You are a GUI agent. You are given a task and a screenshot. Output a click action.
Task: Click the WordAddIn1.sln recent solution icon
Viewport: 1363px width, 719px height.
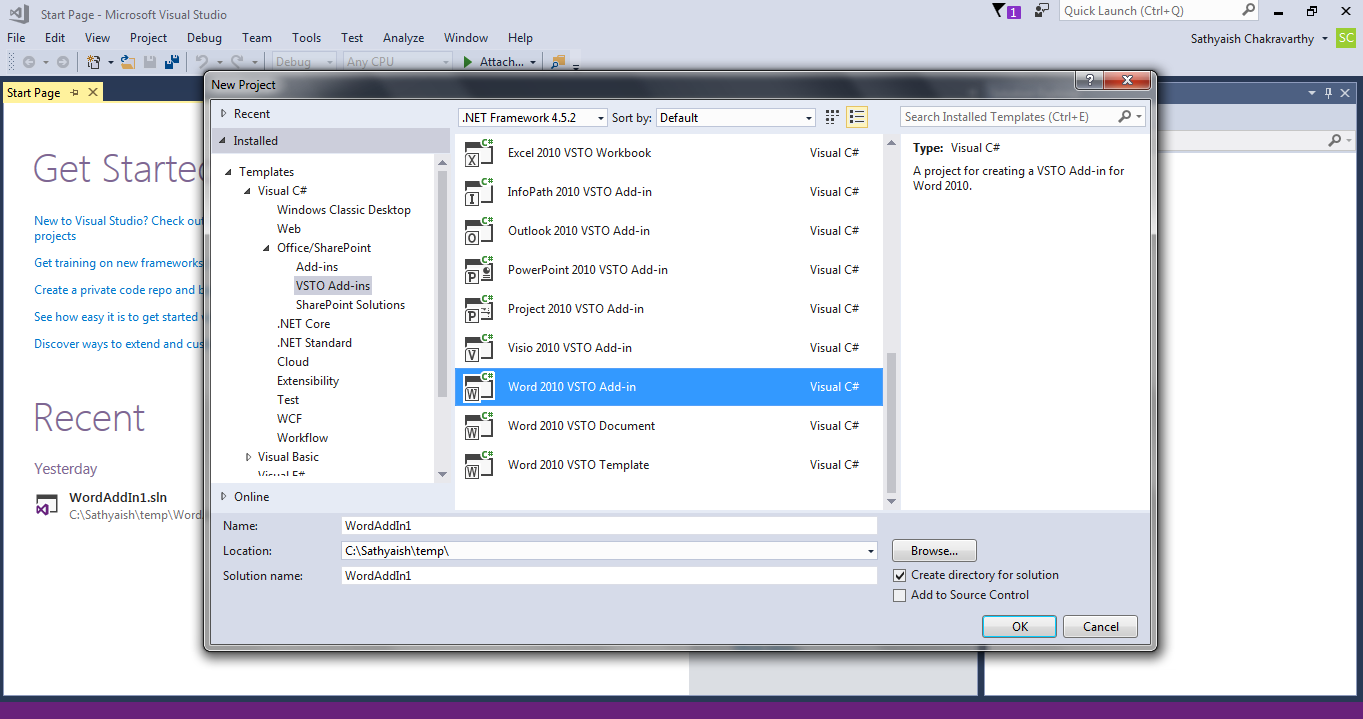[45, 505]
